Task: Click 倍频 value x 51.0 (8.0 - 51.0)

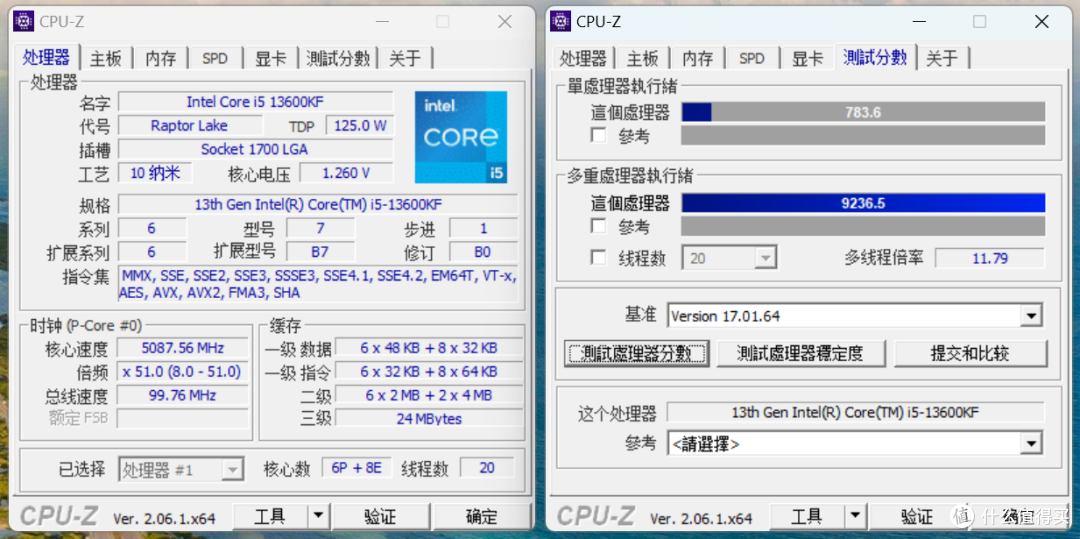Action: click(183, 372)
